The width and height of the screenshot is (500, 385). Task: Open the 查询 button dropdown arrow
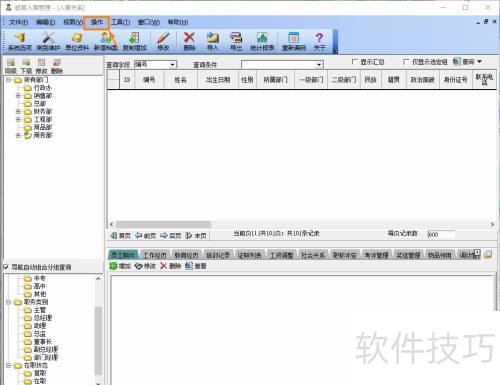(x=479, y=62)
